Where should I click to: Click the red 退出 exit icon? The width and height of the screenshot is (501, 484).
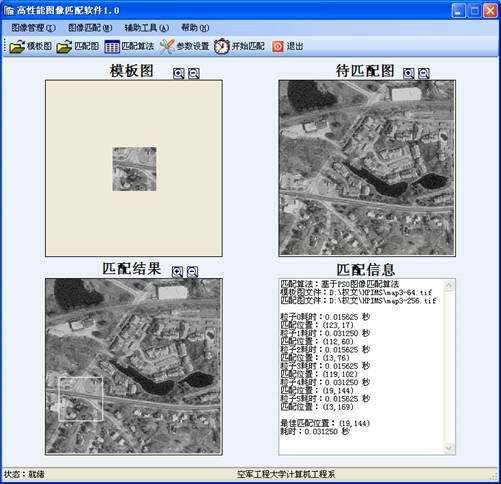click(278, 46)
